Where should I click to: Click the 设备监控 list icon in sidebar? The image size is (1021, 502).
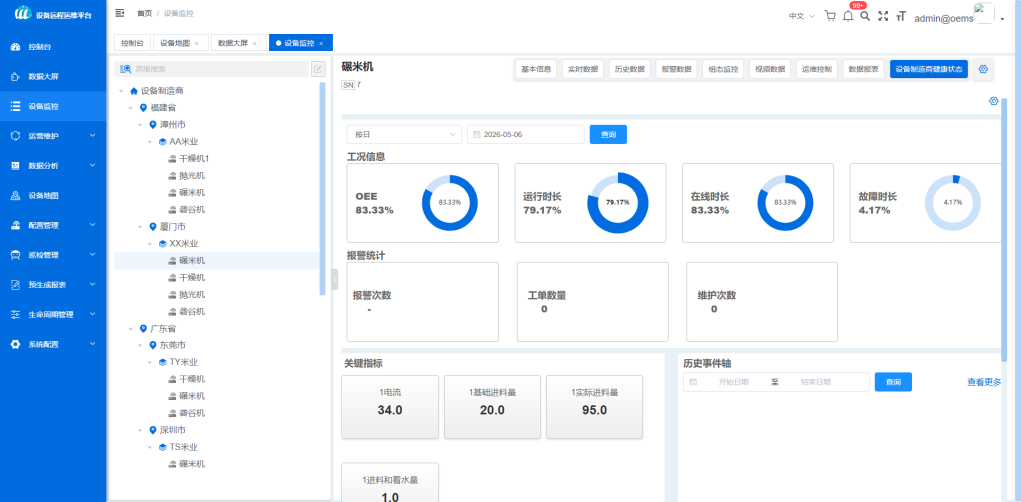click(x=16, y=106)
